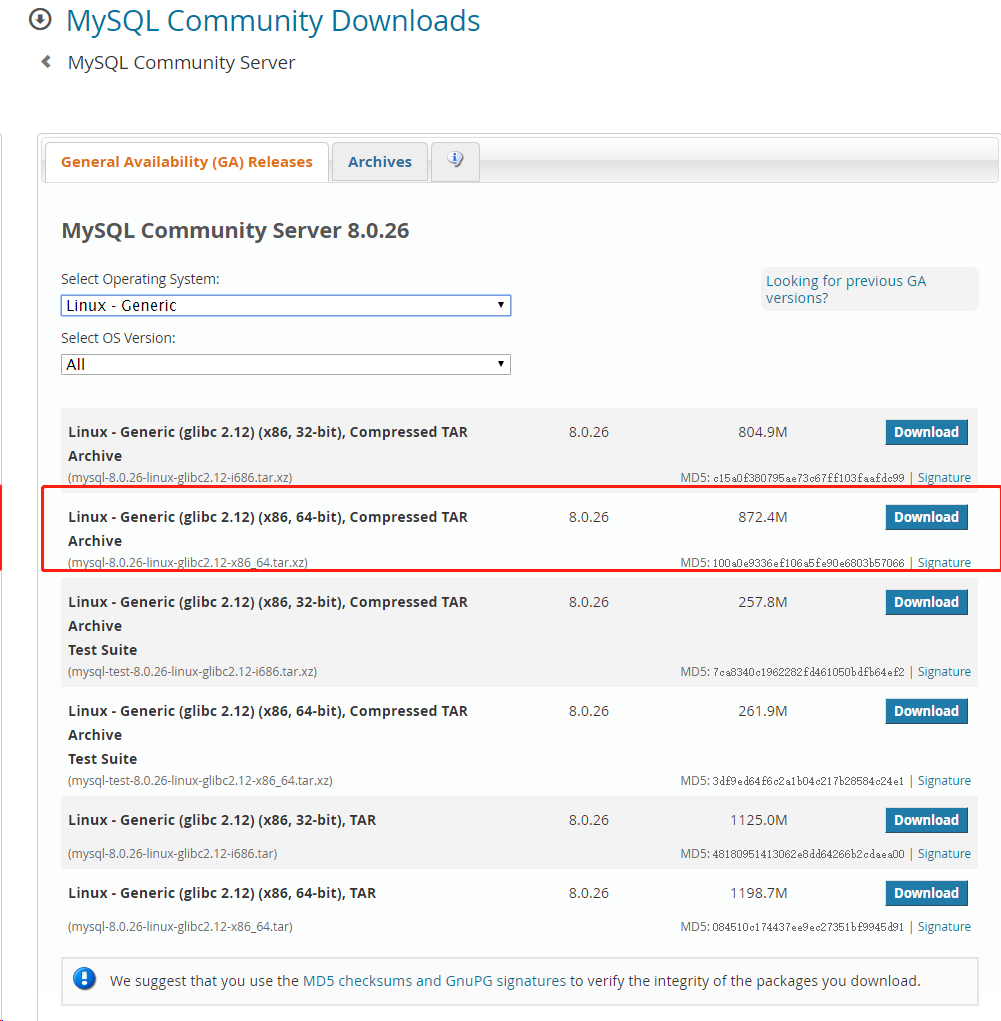Click filename (mysql-8.0.26-linux-glibc2.12-i686.tar)
This screenshot has height=1021, width=1001.
click(173, 853)
